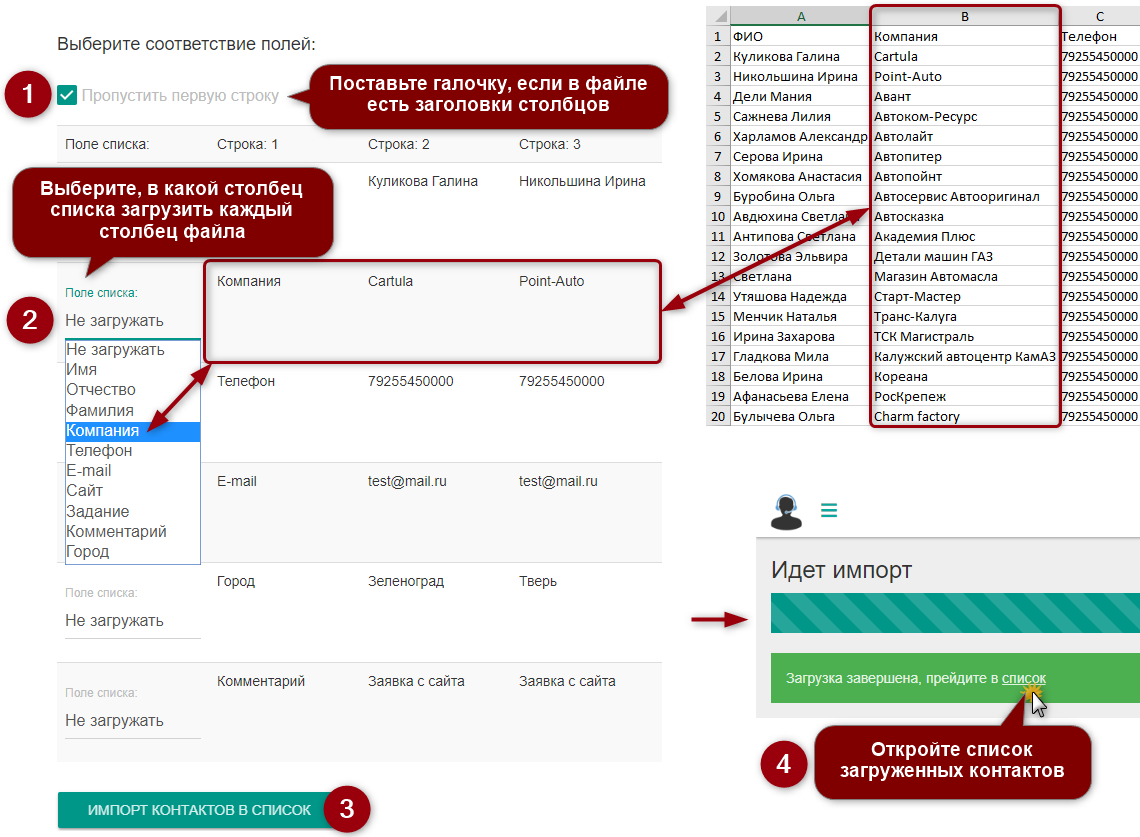1140x837 pixels.
Task: Click the import progress bar
Action: pyautogui.click(x=955, y=613)
